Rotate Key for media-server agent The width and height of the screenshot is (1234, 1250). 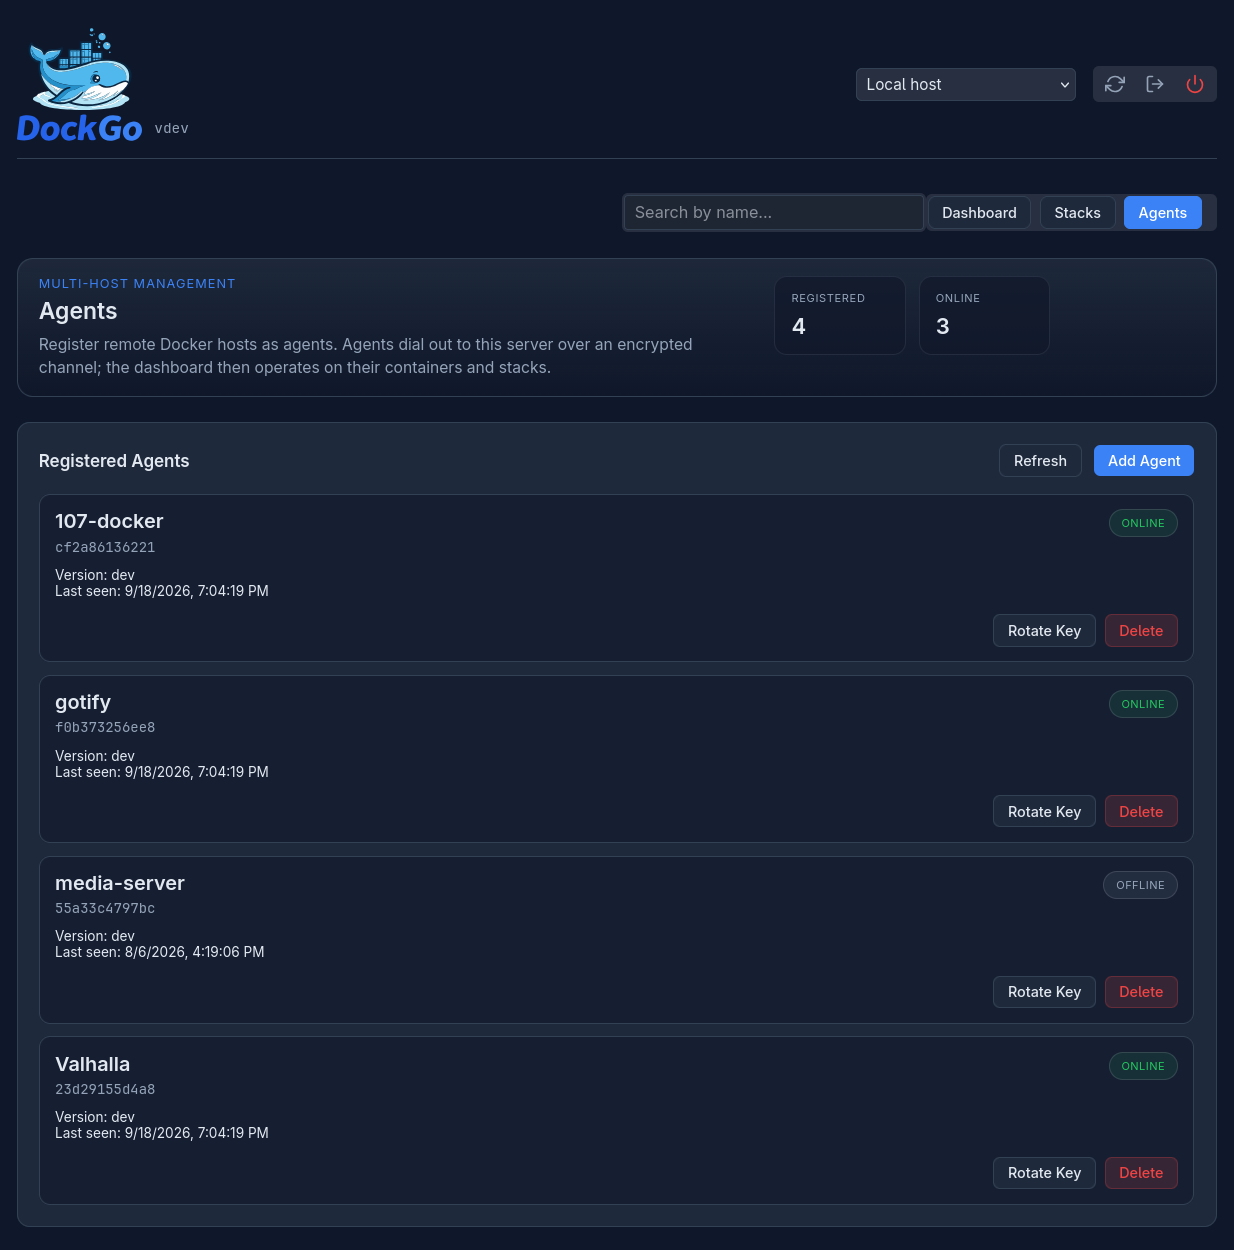(1044, 991)
